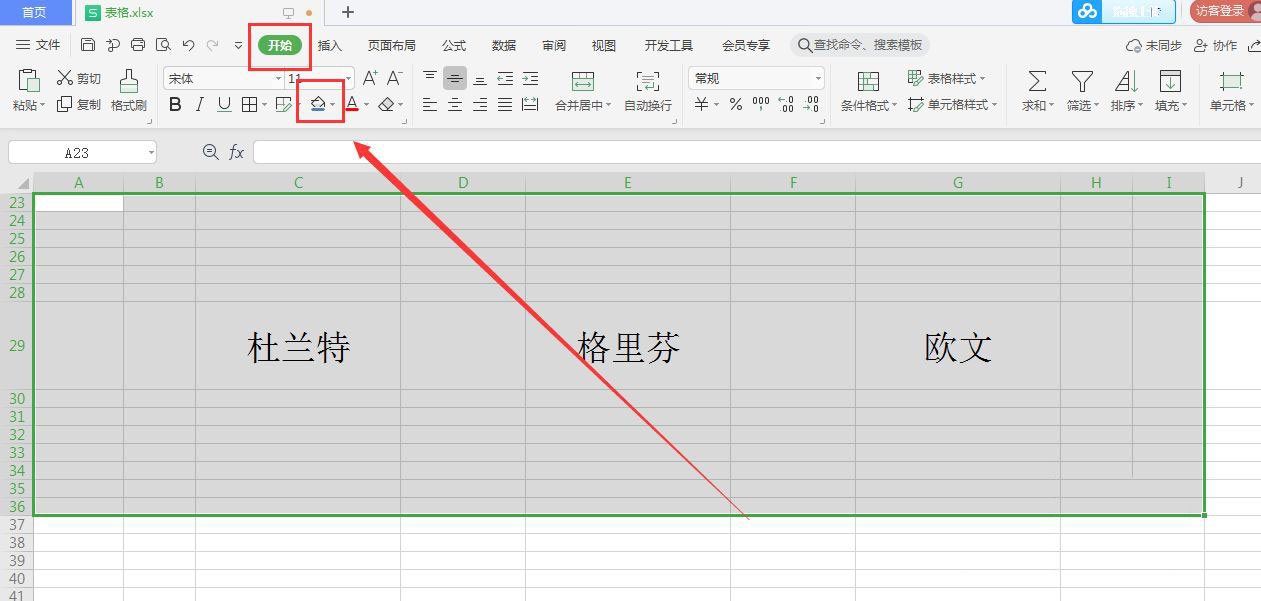The height and width of the screenshot is (601, 1261).
Task: Open font color dropdown arrow
Action: pos(366,104)
